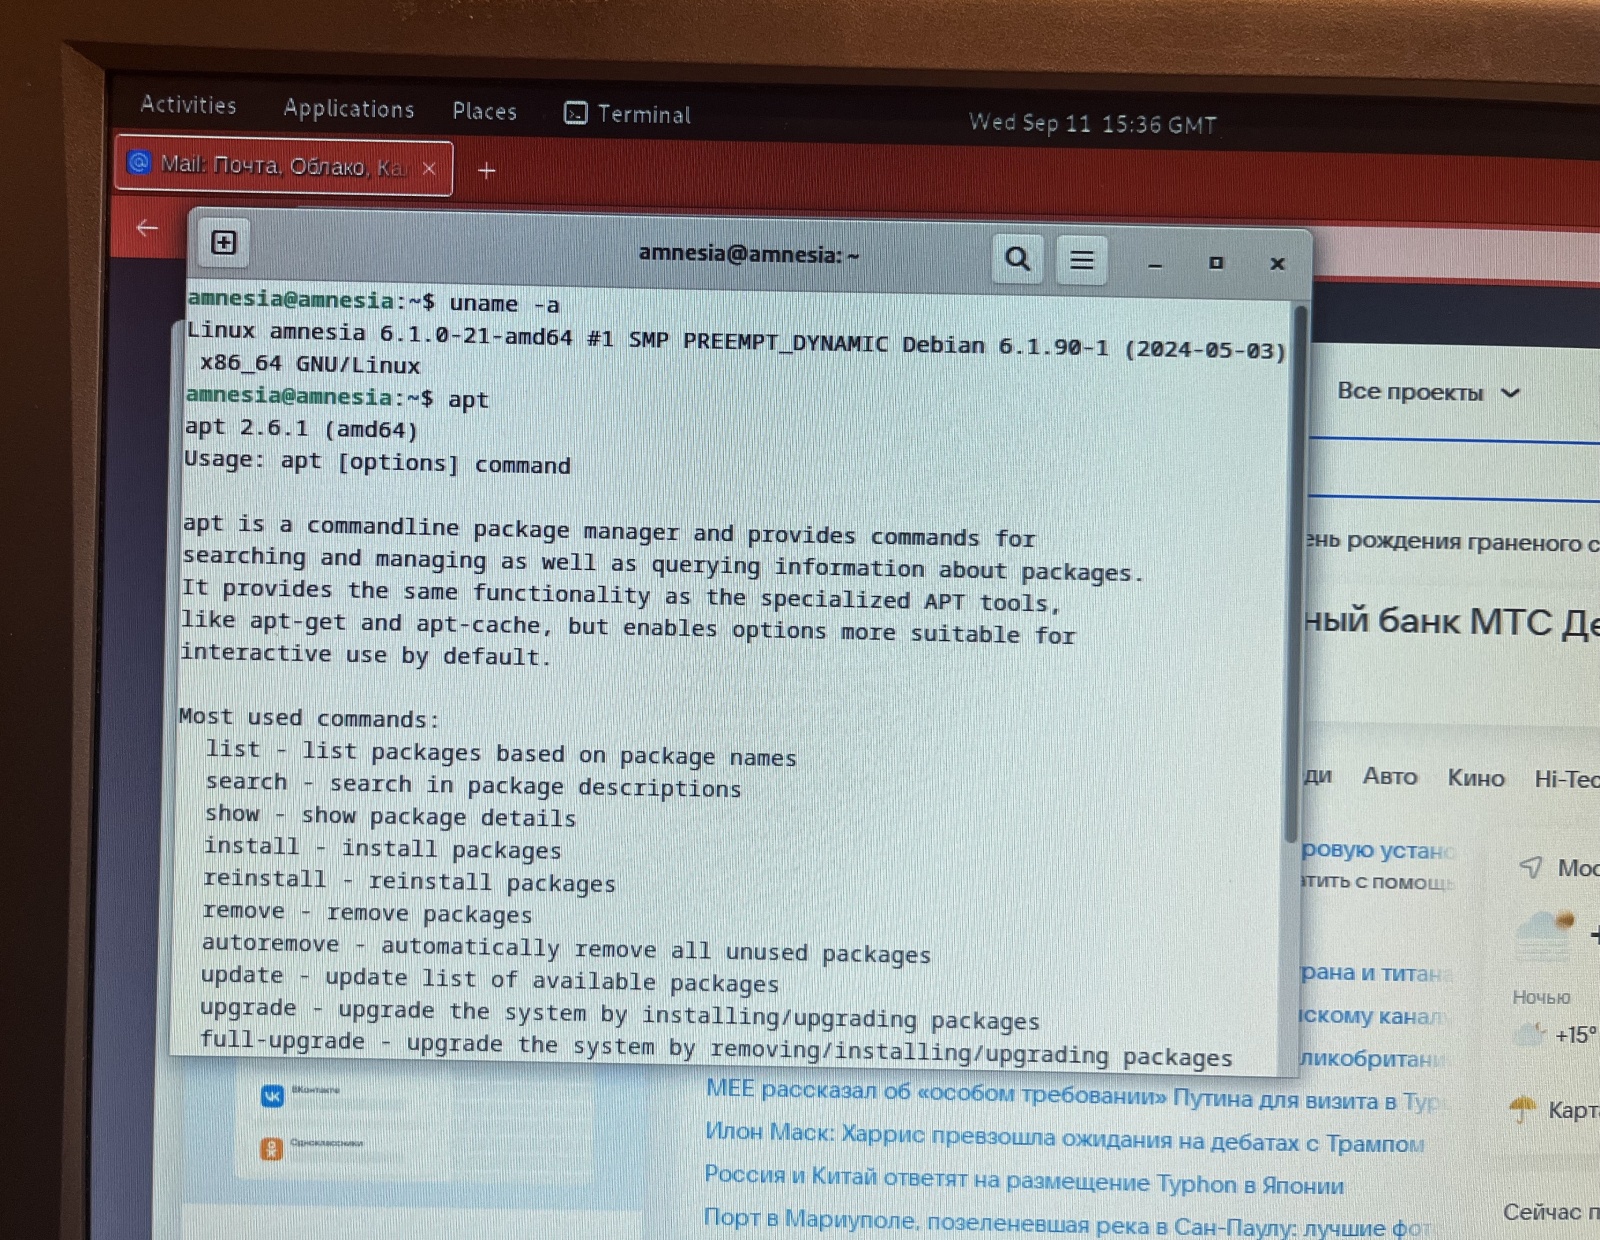Close the amnesia terminal window
Viewport: 1600px width, 1240px height.
[1277, 264]
